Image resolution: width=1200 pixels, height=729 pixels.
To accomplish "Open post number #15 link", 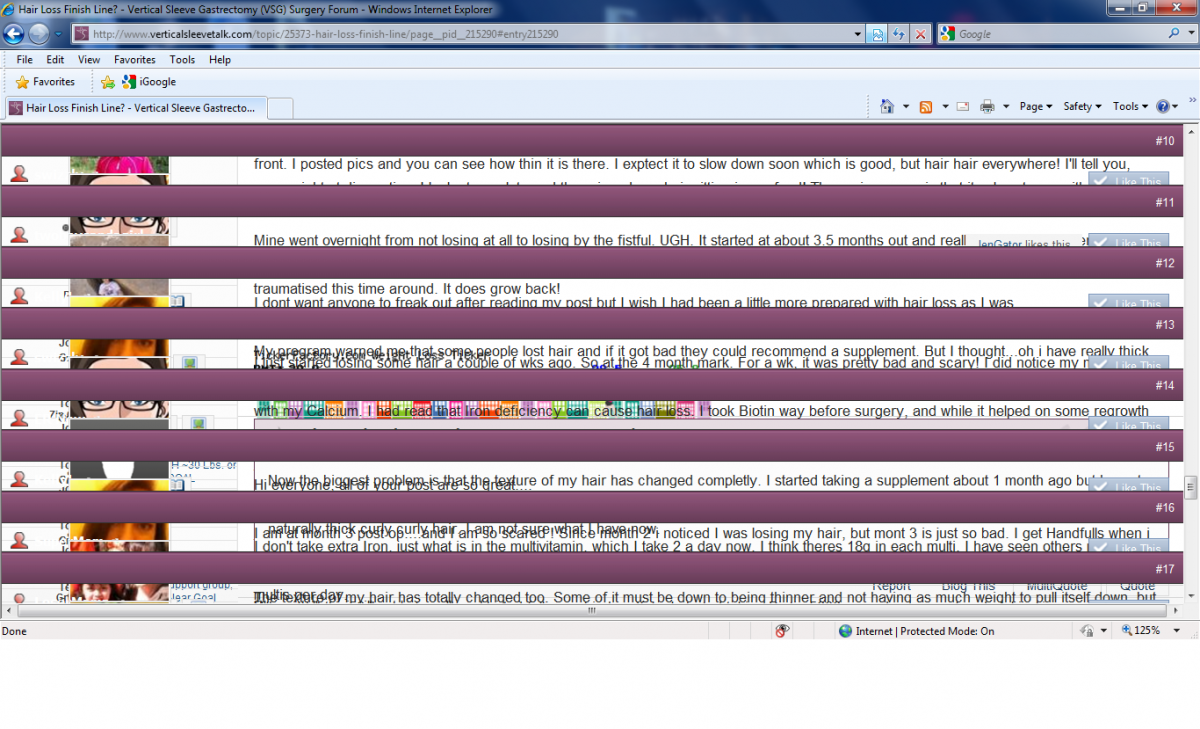I will click(x=1164, y=447).
